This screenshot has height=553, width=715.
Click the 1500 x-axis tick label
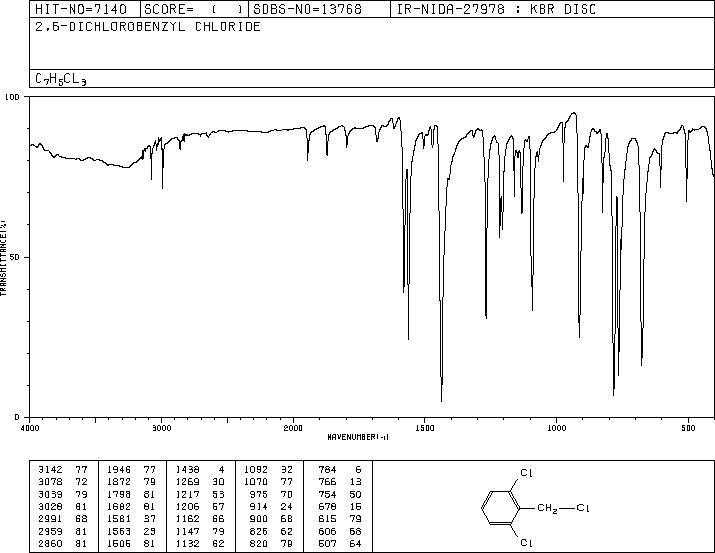(425, 428)
